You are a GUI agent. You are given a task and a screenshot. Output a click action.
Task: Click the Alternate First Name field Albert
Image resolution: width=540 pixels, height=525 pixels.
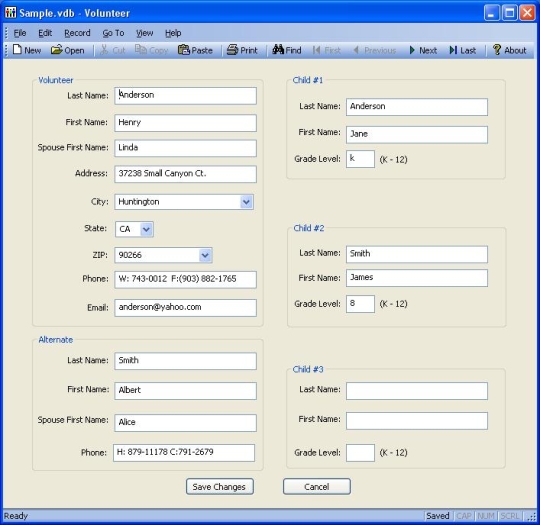(x=186, y=391)
